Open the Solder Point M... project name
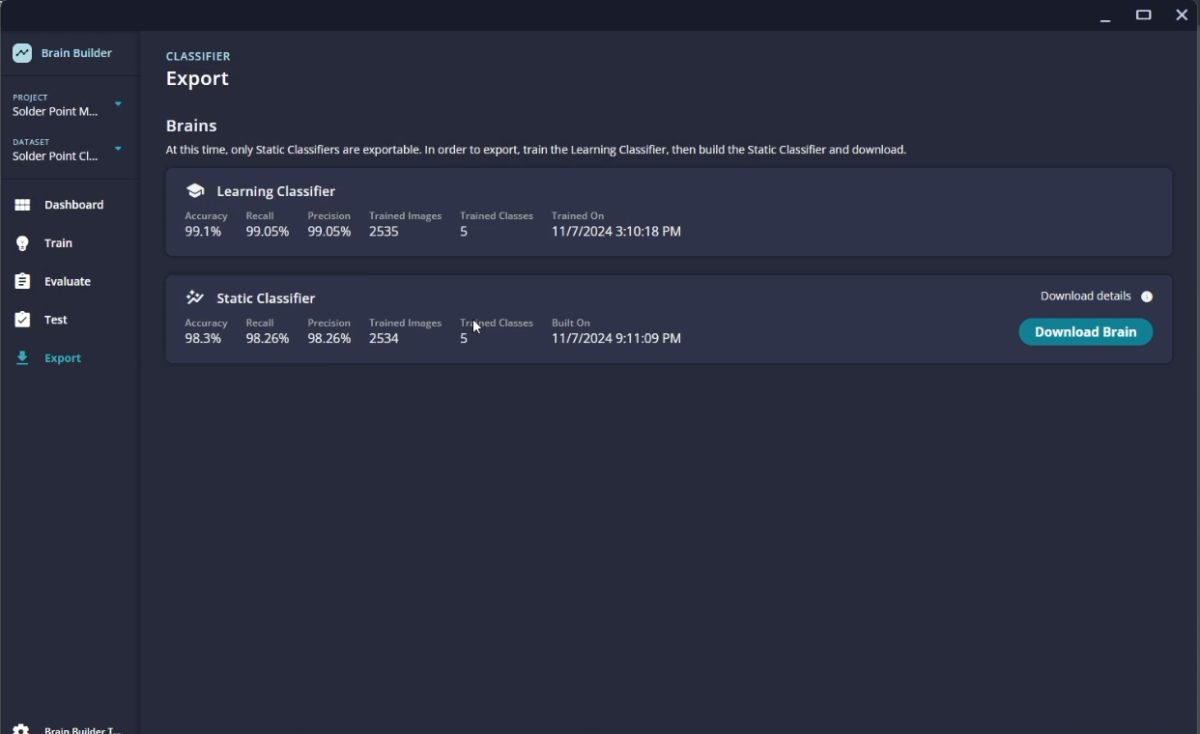This screenshot has width=1200, height=734. (55, 112)
